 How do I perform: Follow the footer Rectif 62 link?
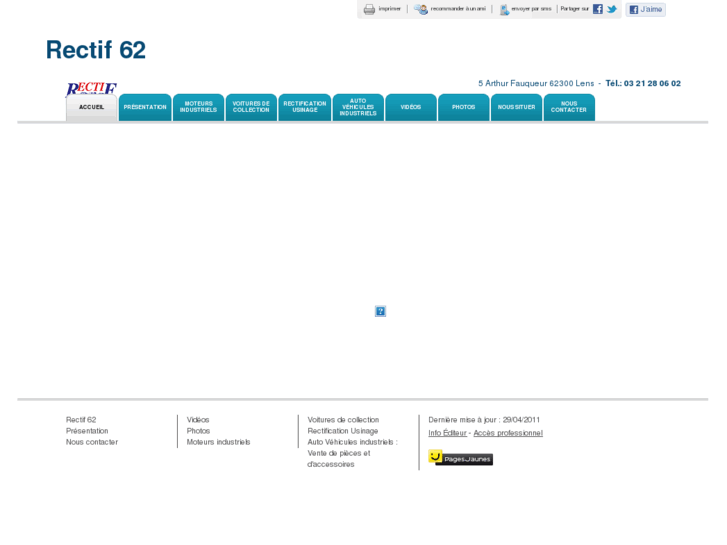(81, 420)
